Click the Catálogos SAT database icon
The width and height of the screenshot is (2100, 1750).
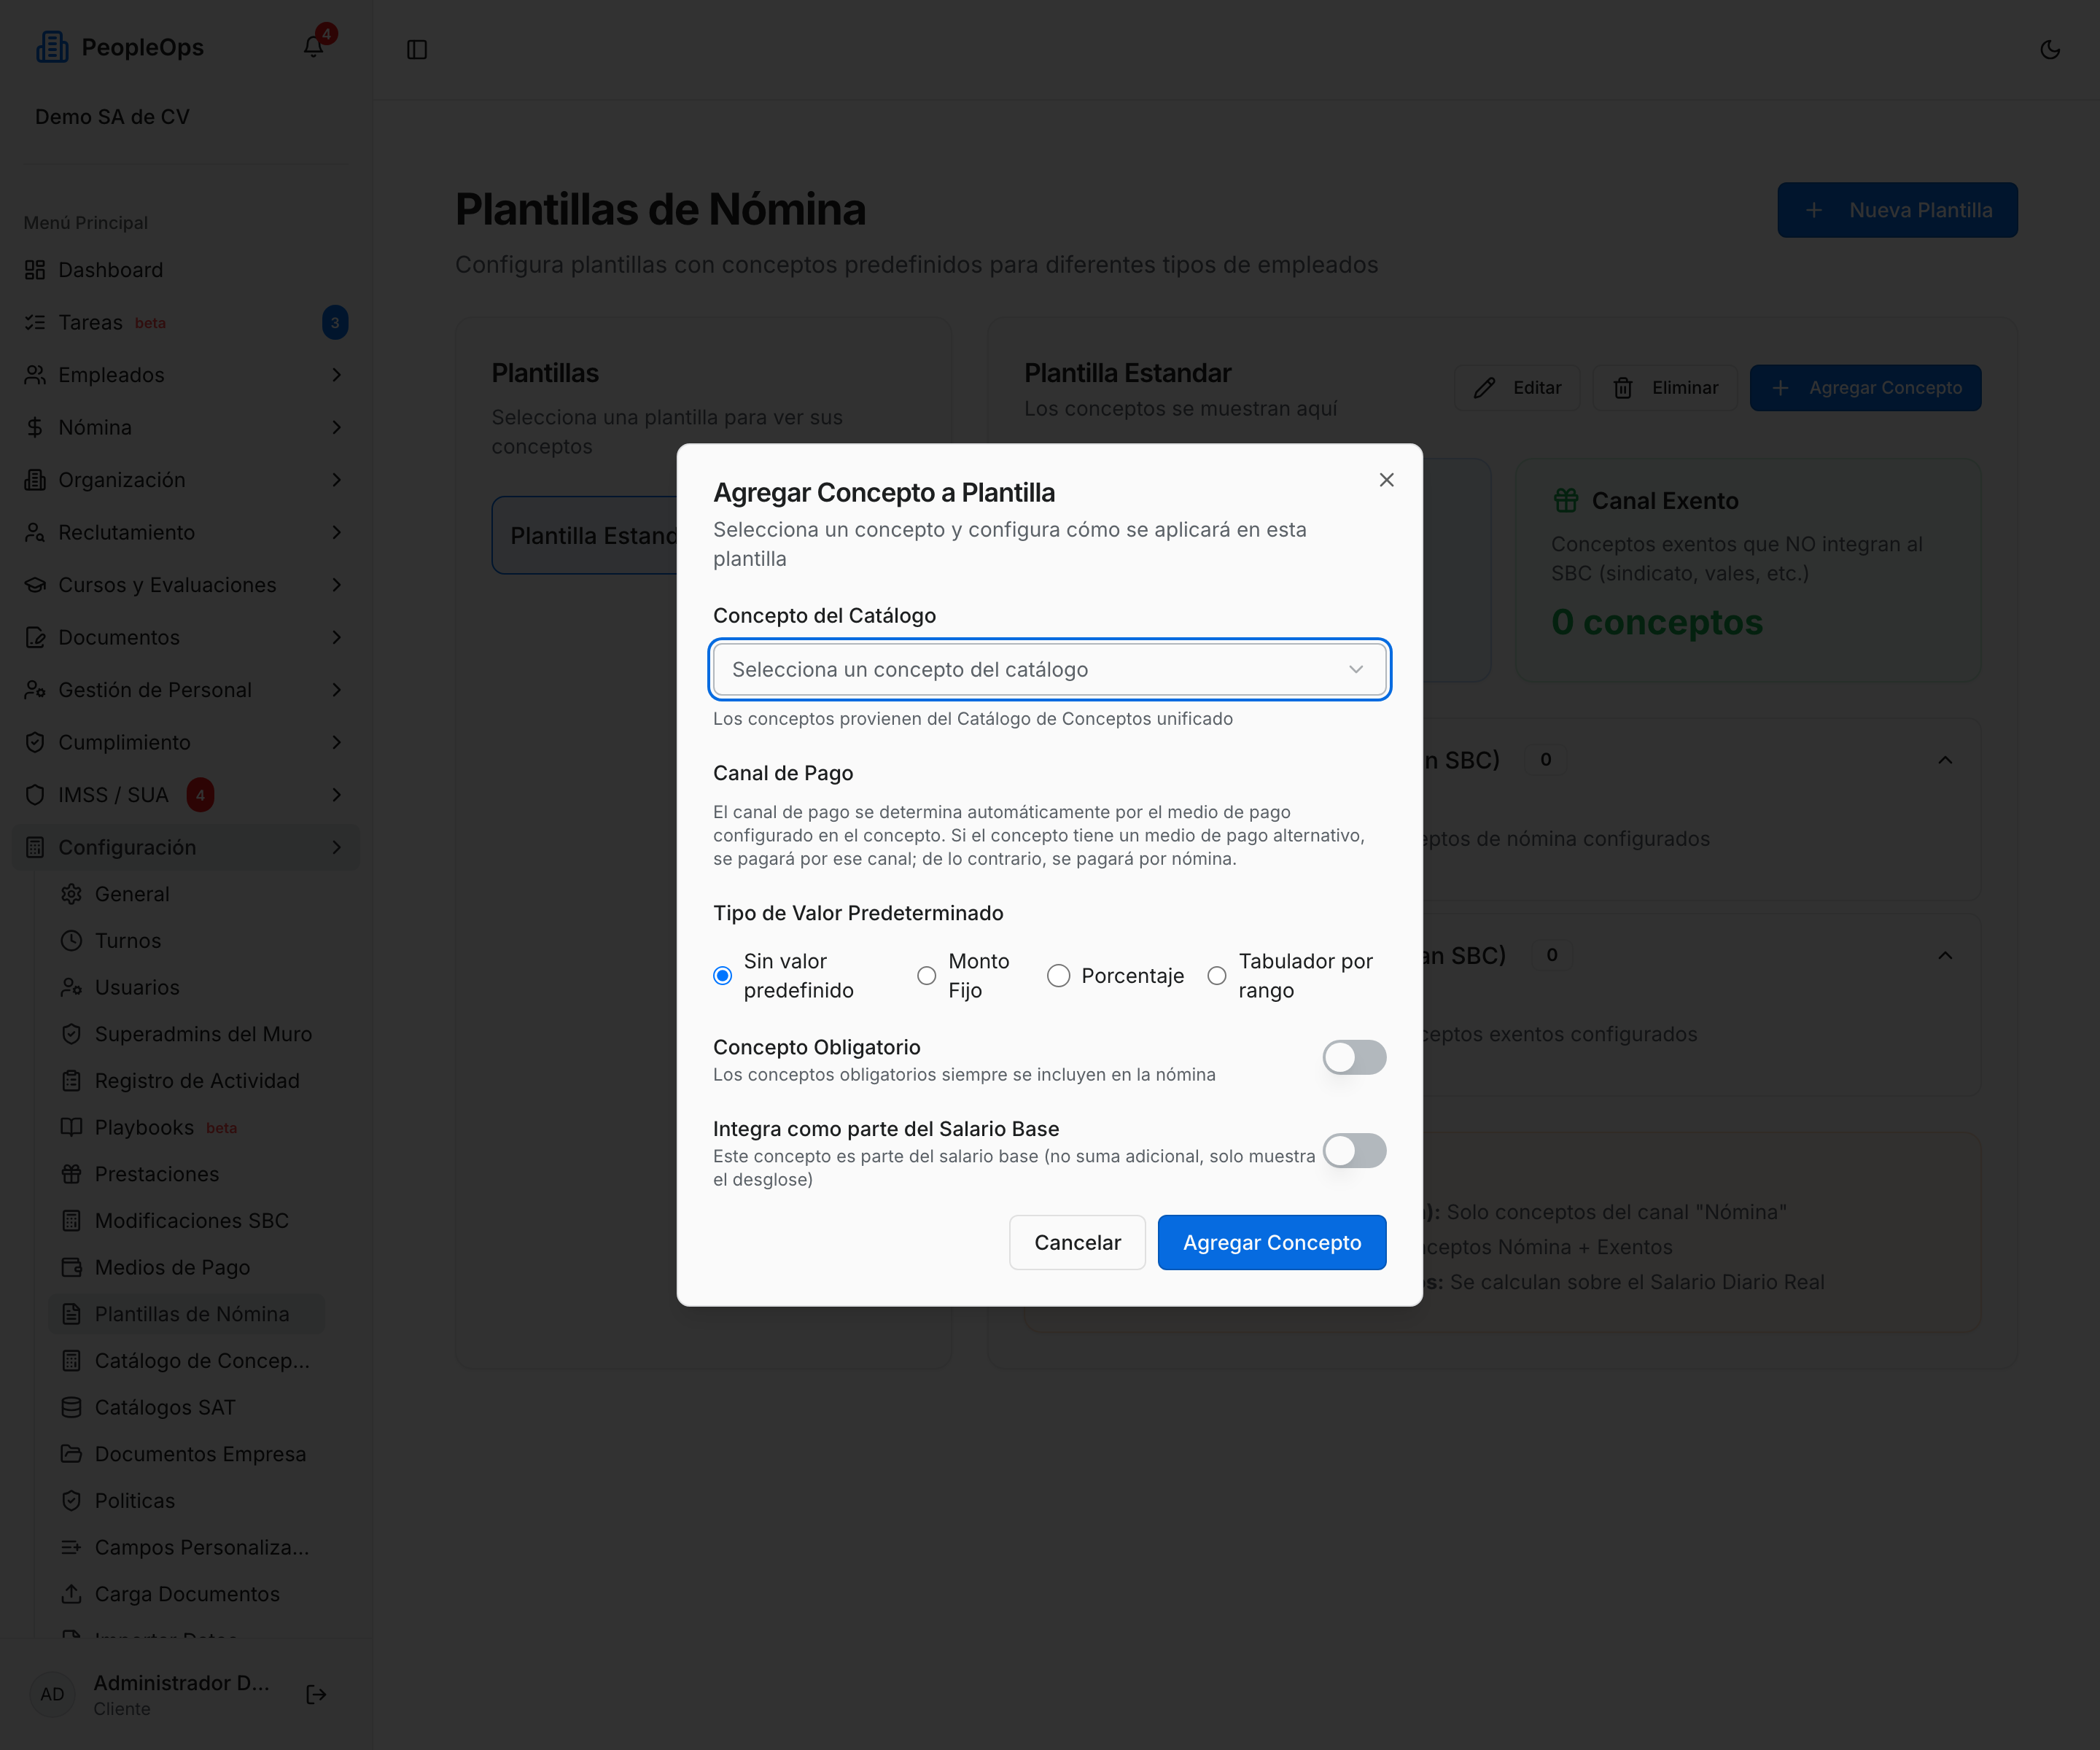click(71, 1407)
